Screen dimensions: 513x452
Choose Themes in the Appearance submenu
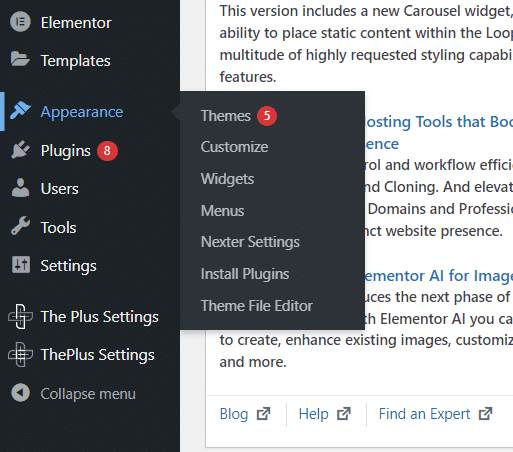tap(226, 116)
